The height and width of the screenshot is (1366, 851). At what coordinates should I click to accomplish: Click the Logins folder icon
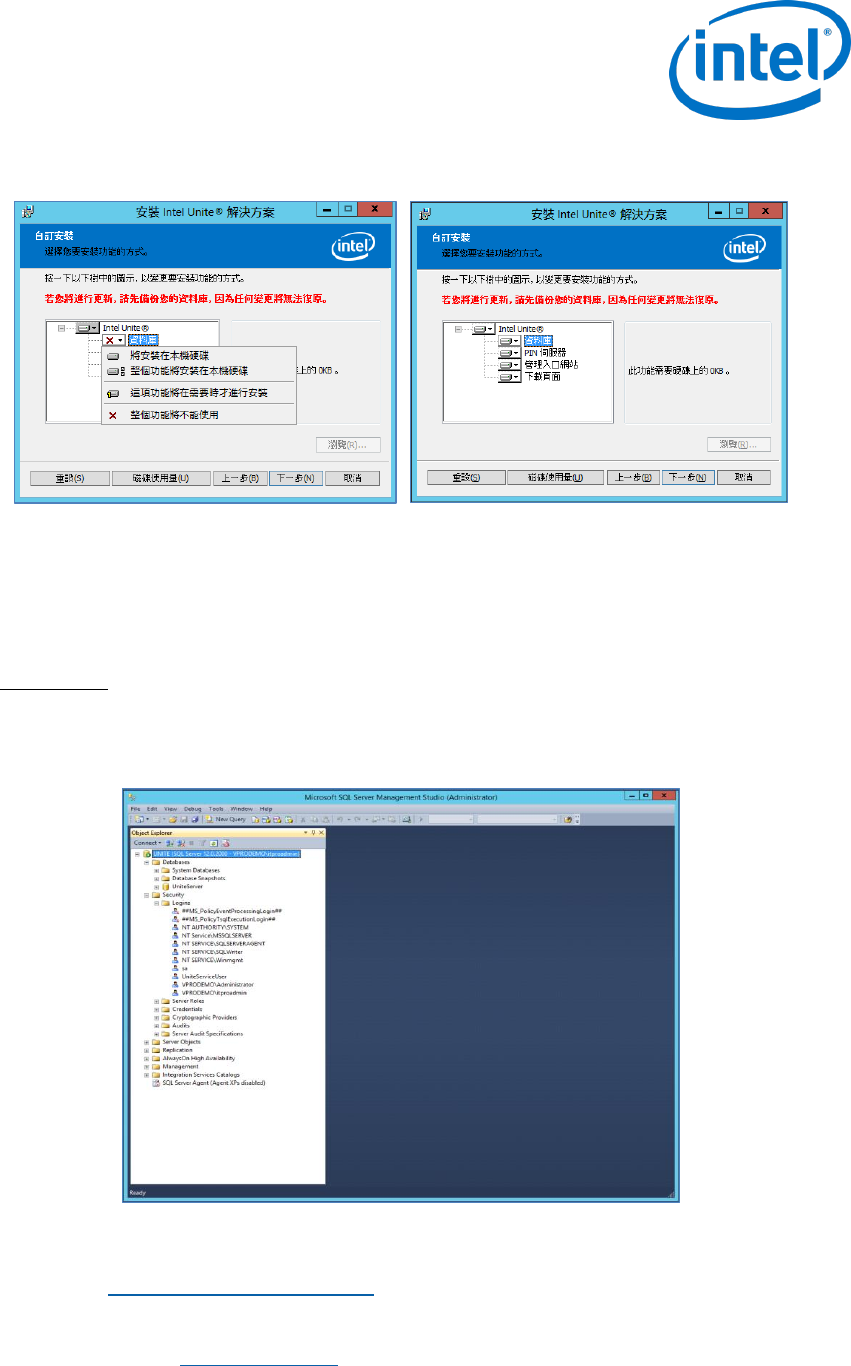click(166, 903)
